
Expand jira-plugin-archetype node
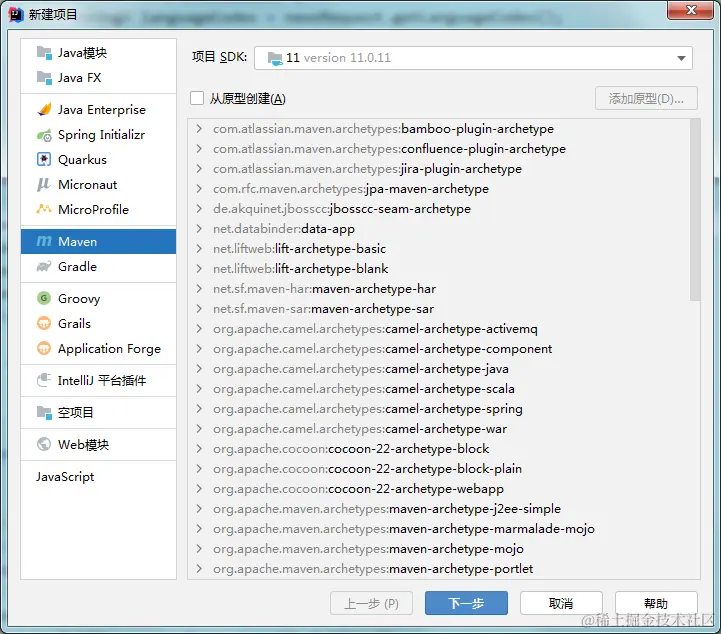click(x=199, y=168)
